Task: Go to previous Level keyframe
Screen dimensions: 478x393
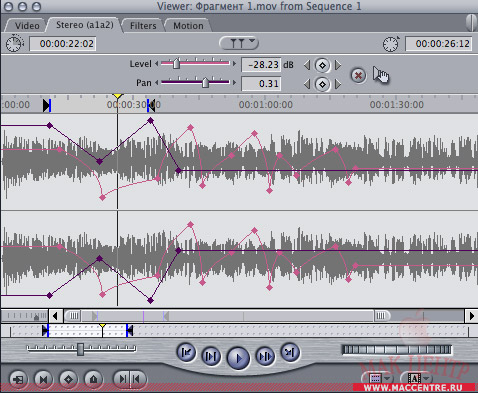Action: (307, 65)
